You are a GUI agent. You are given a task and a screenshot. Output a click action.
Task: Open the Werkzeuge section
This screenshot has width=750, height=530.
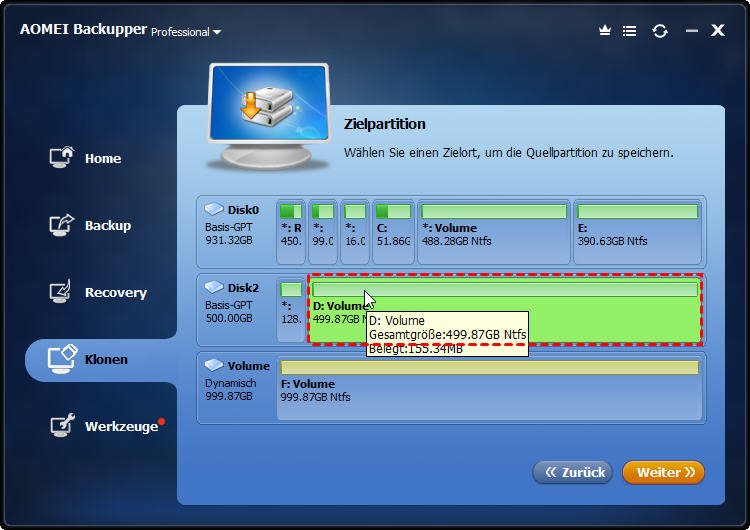[x=108, y=425]
